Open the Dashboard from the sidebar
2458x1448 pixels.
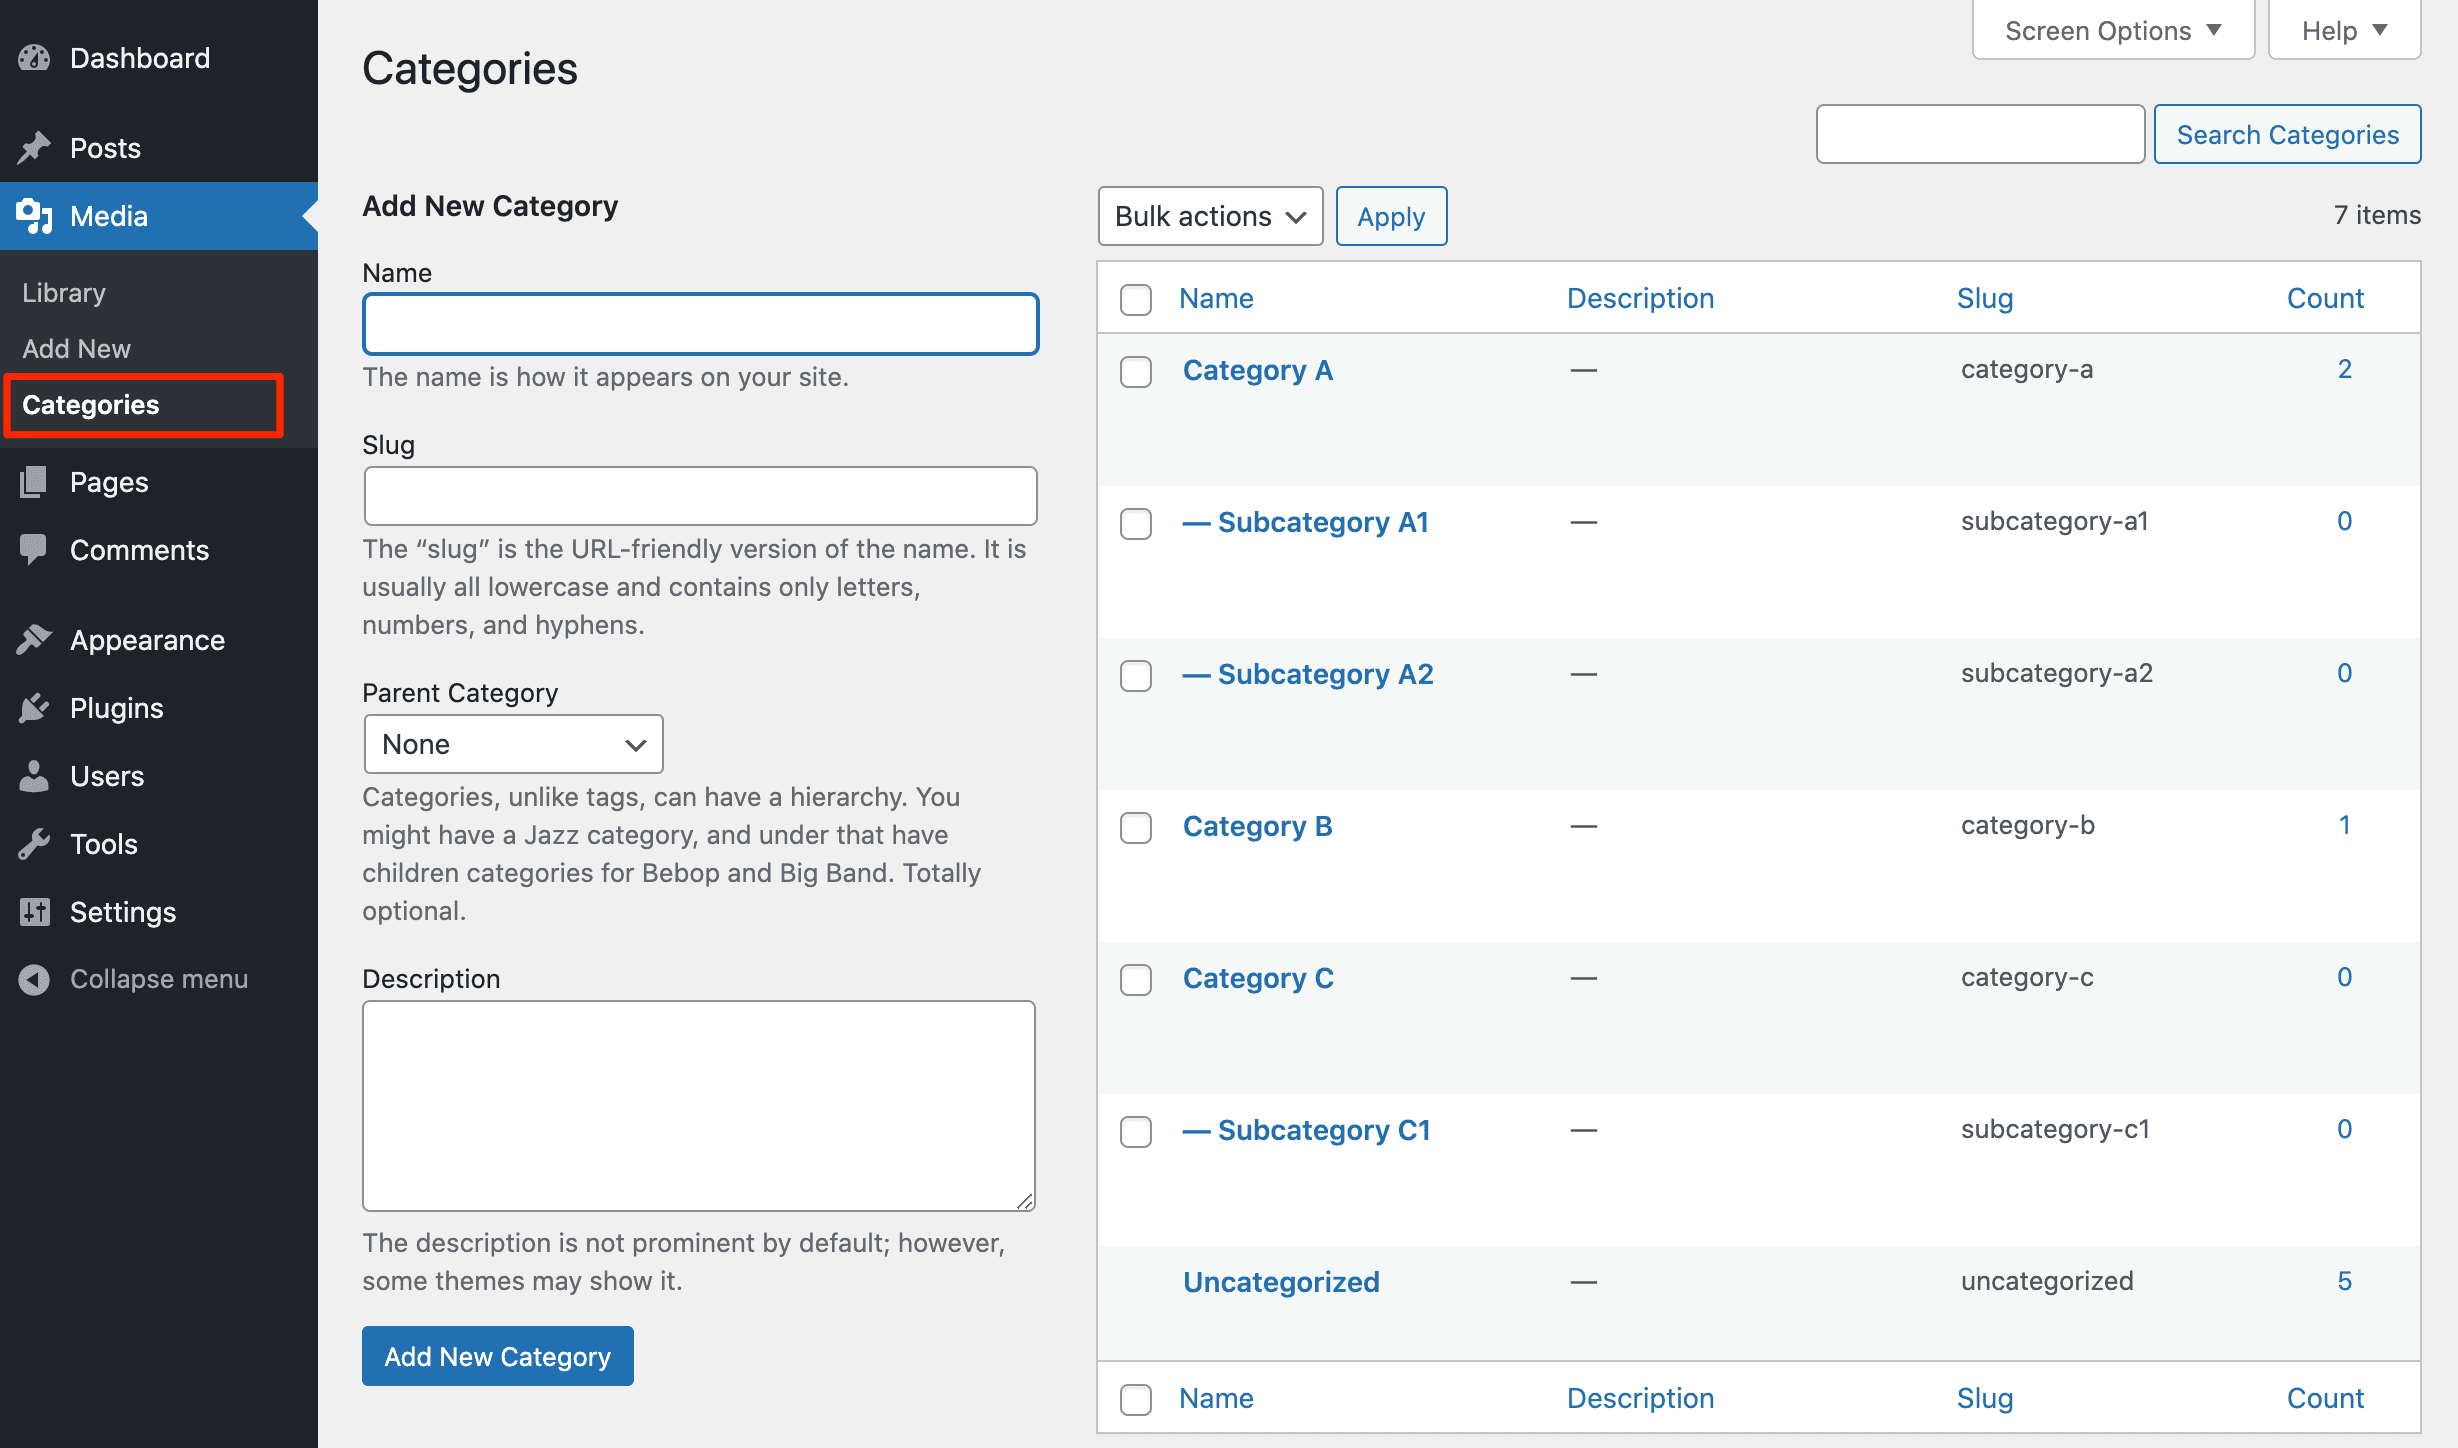click(139, 57)
